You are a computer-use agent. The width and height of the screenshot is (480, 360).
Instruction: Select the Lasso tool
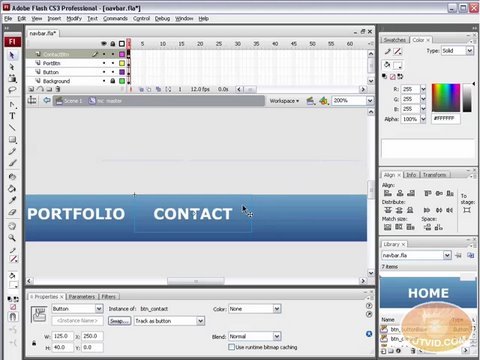coord(12,90)
